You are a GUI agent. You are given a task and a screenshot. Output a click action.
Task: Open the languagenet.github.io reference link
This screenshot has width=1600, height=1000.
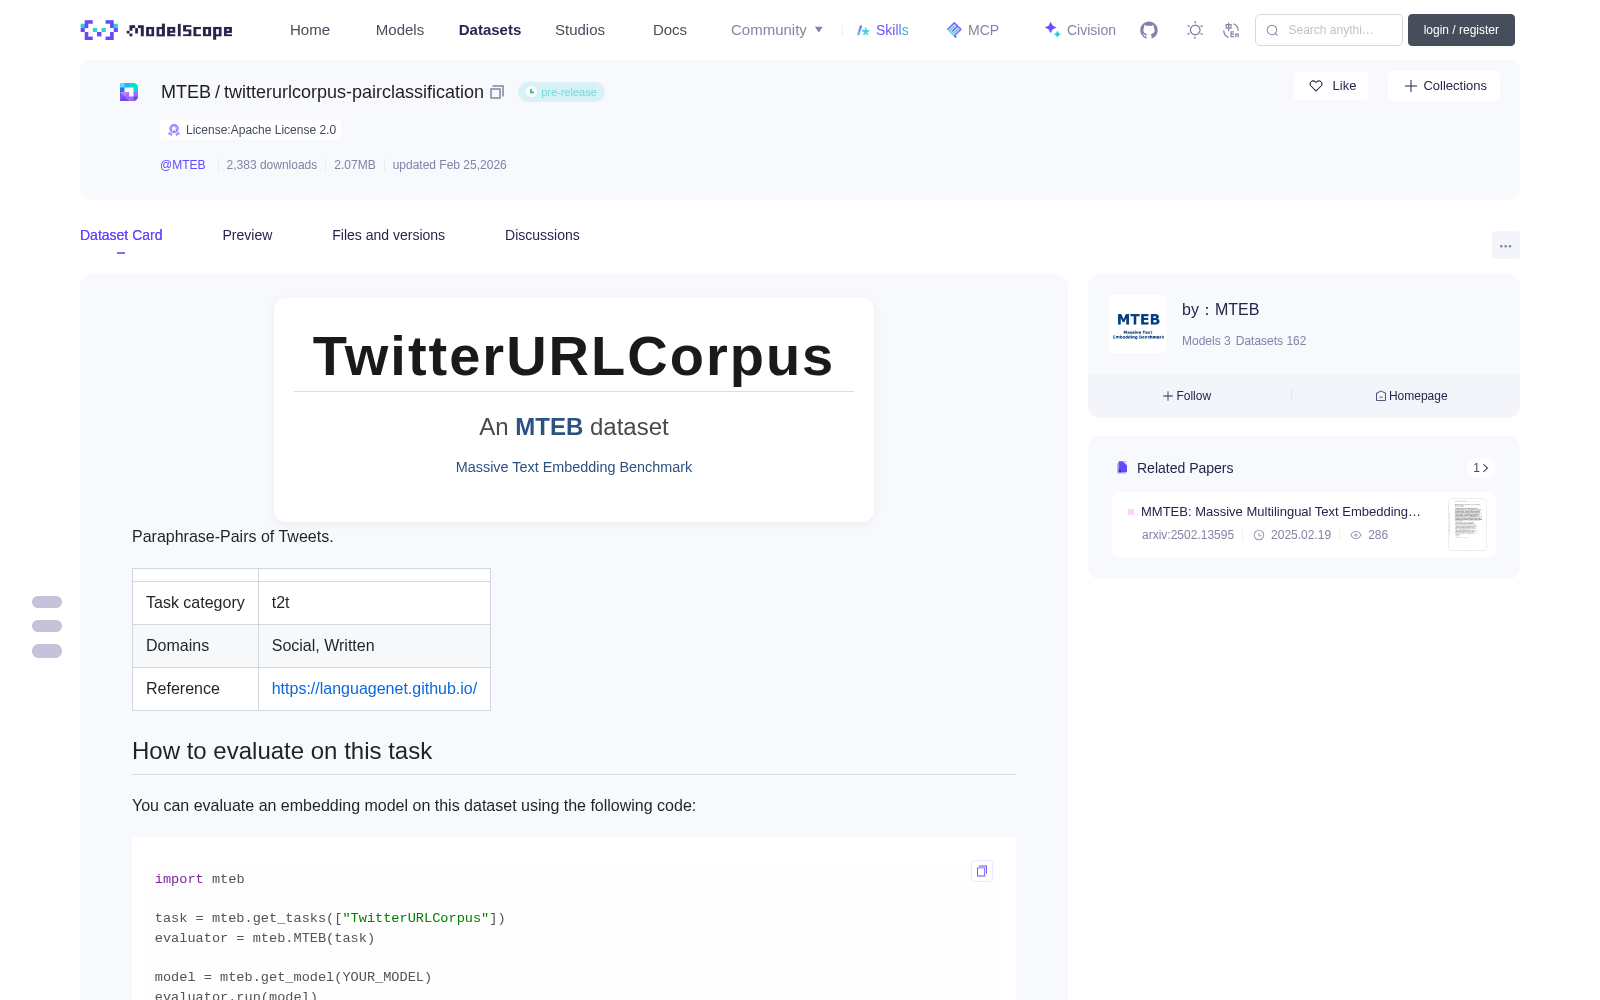[374, 688]
